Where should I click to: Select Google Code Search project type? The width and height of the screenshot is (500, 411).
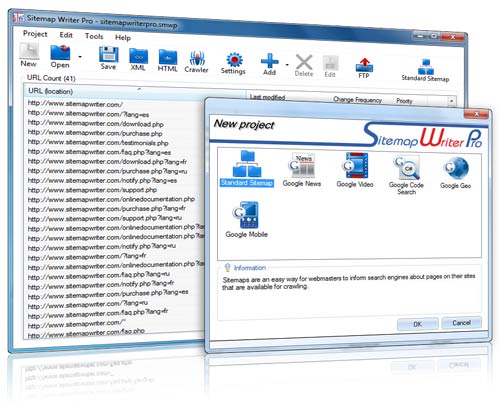(x=406, y=175)
